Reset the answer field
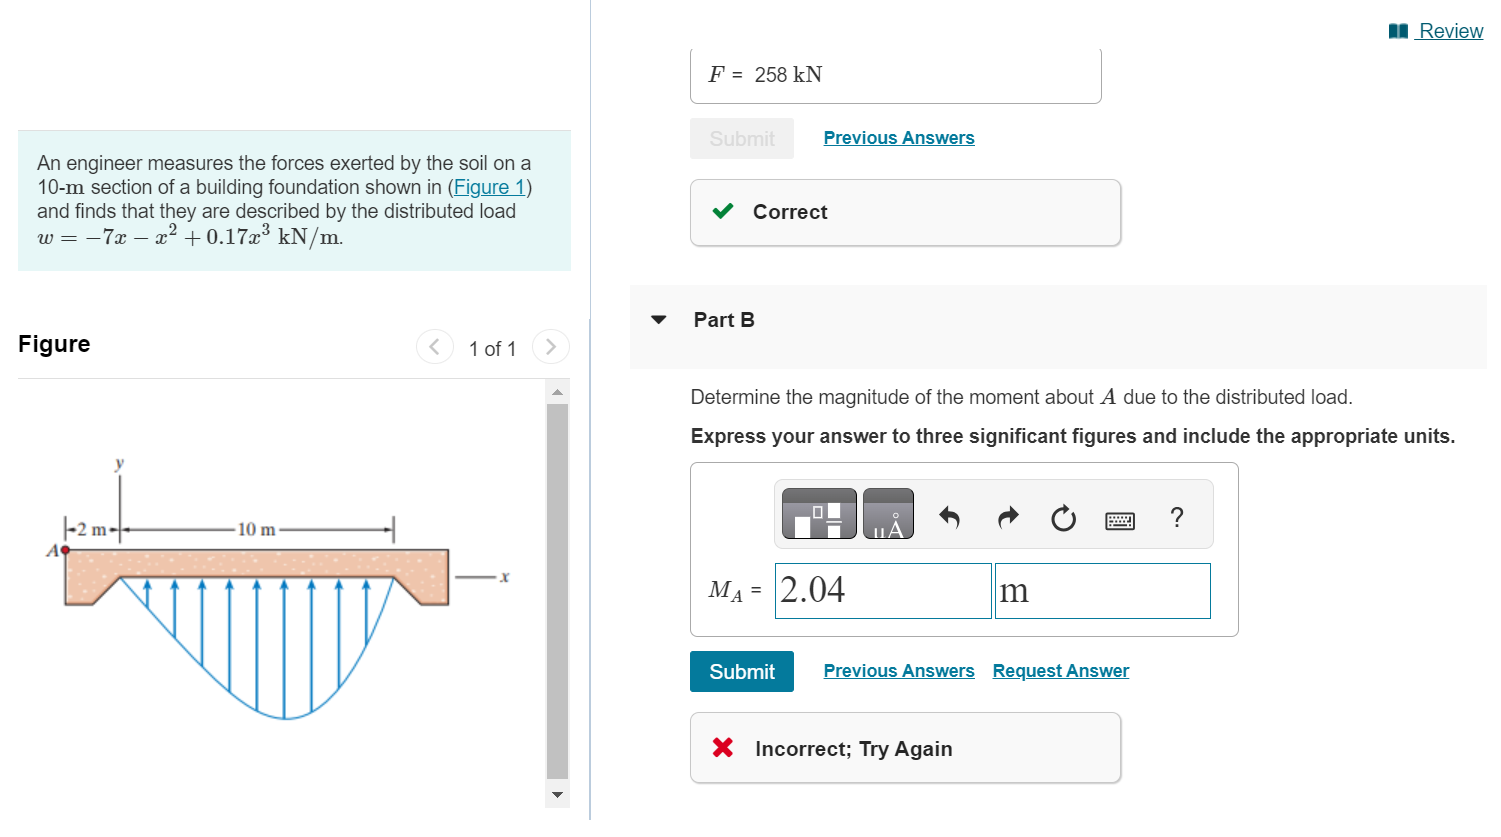The width and height of the screenshot is (1501, 837). 1063,517
